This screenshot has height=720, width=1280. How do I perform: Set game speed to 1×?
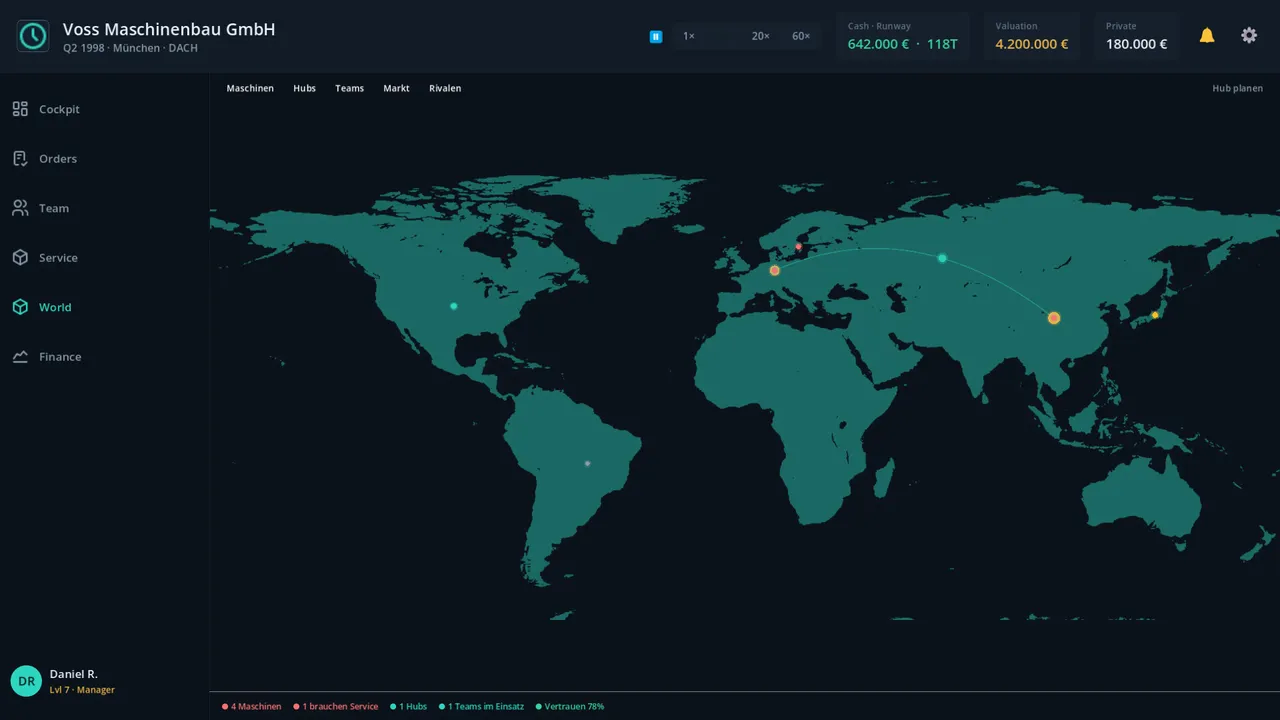point(689,36)
